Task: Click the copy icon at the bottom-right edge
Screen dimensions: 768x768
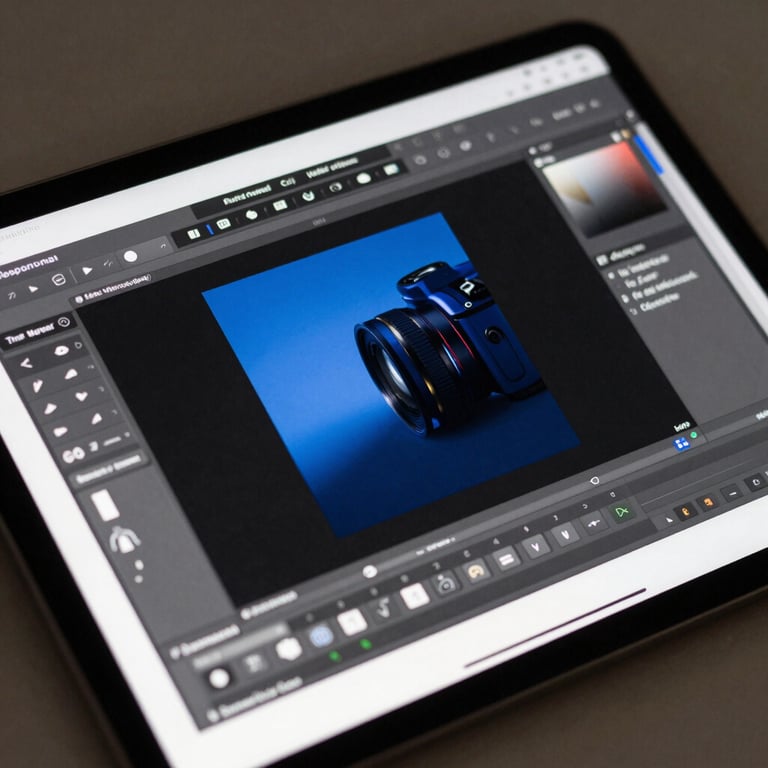Action: pos(756,482)
